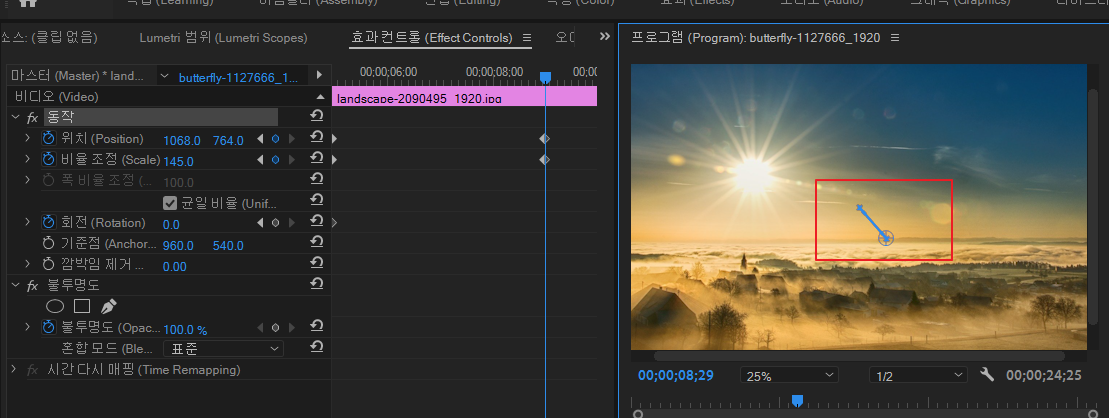Screen dimensions: 1109x418
Task: Open Program panel menu icon
Action: click(x=895, y=37)
